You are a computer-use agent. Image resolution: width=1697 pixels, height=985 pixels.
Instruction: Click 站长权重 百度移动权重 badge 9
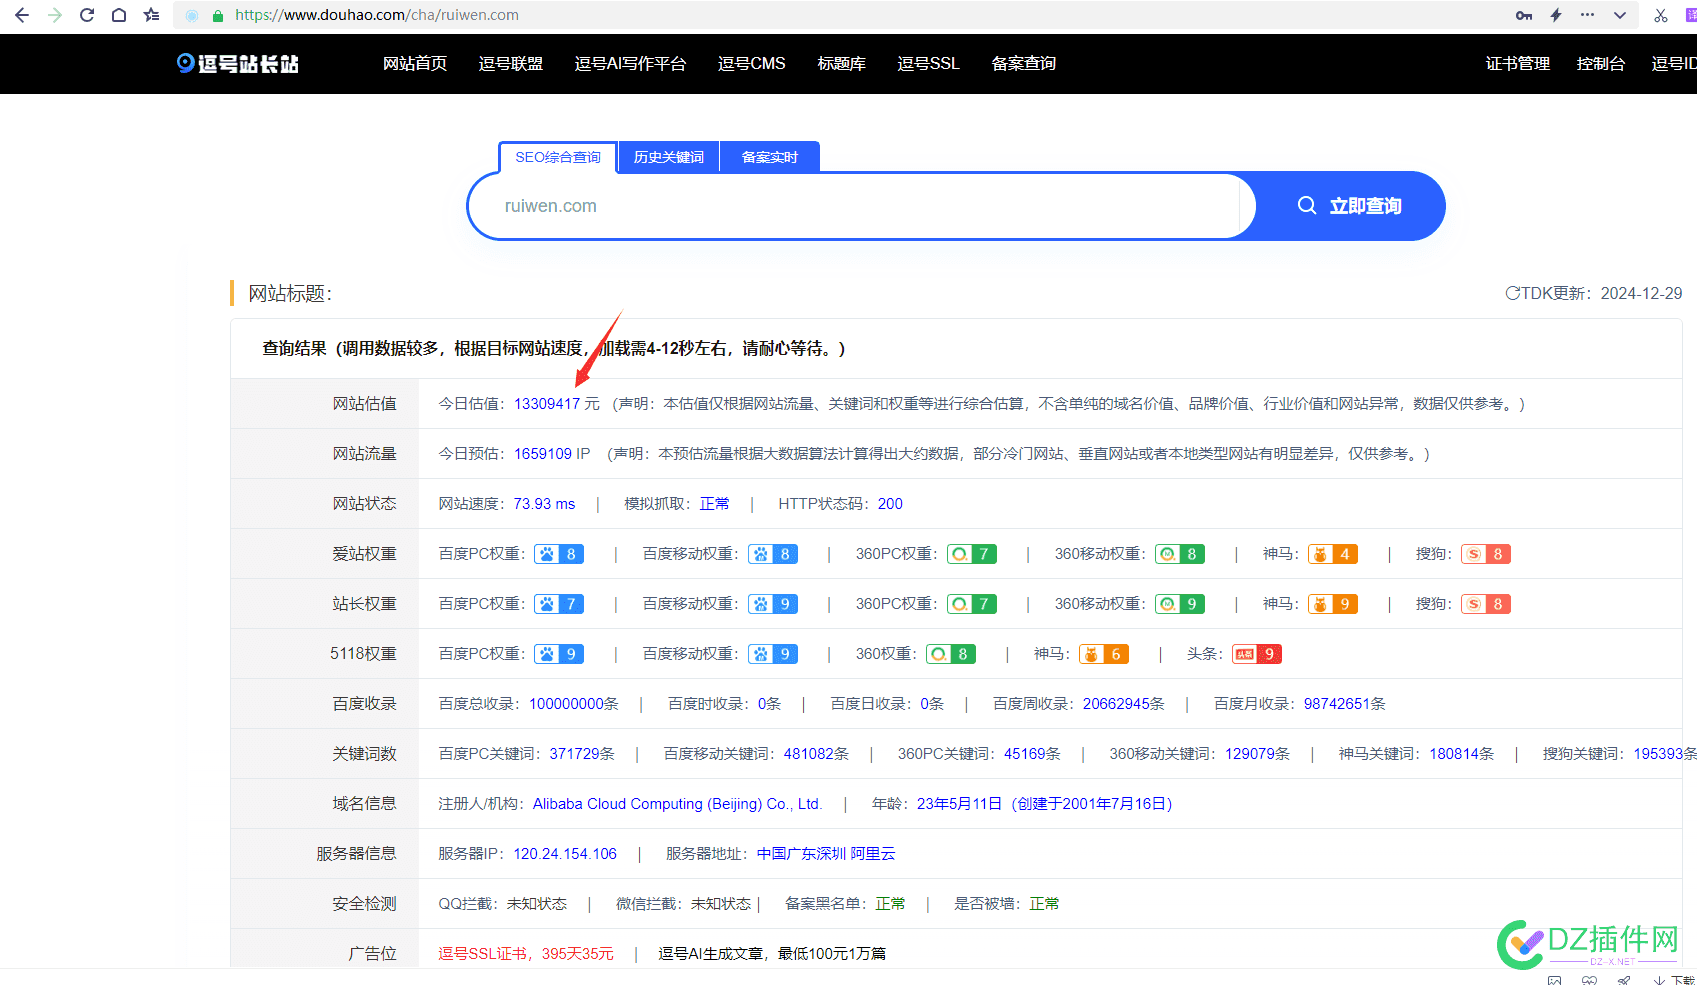coord(773,604)
